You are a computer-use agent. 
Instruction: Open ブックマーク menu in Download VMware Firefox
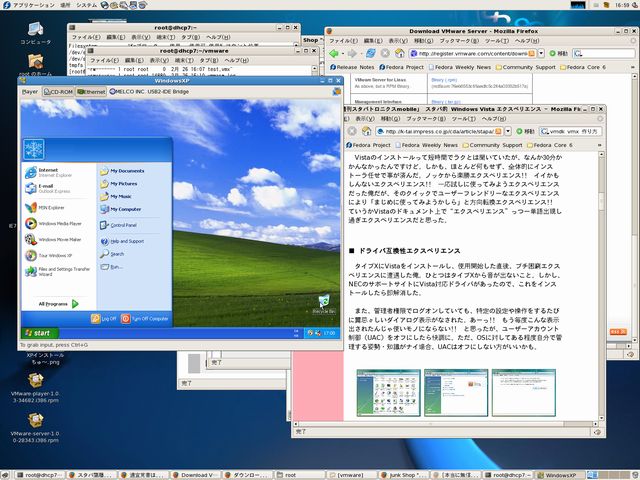[459, 41]
